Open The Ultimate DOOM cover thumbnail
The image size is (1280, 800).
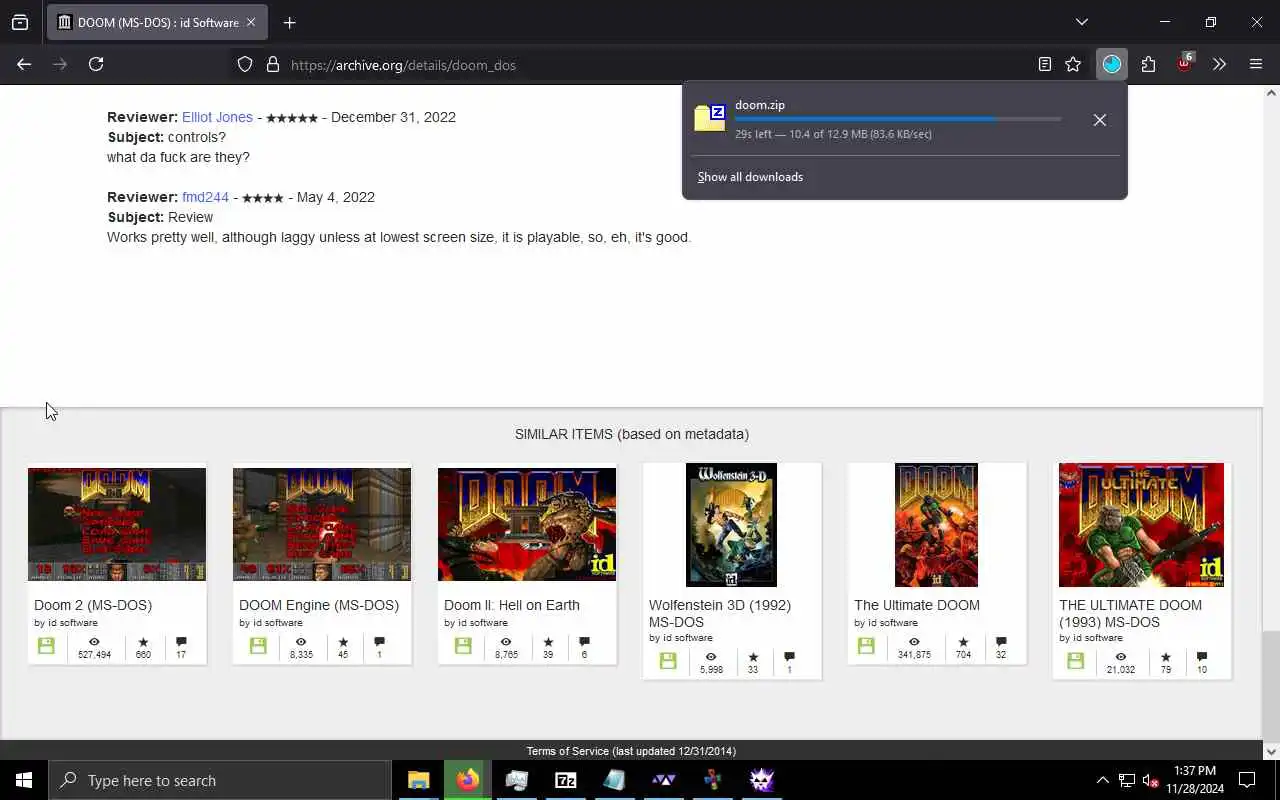tap(936, 525)
